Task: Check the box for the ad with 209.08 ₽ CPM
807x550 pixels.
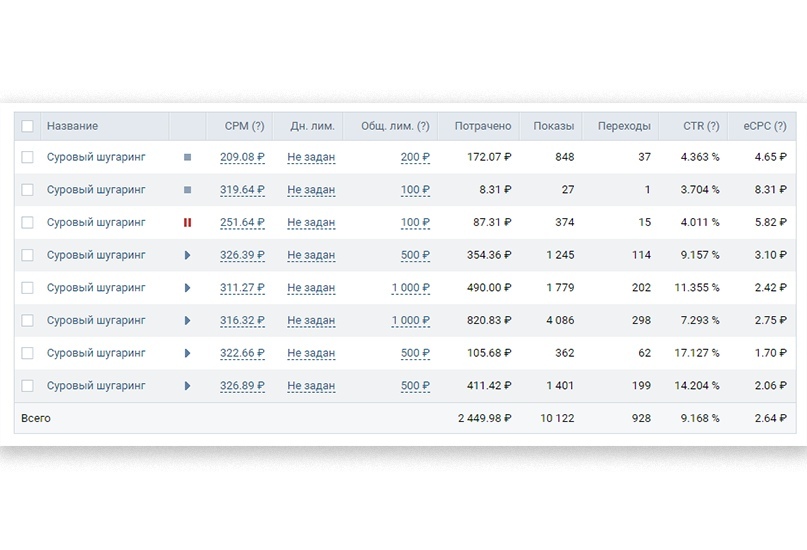Action: coord(27,157)
